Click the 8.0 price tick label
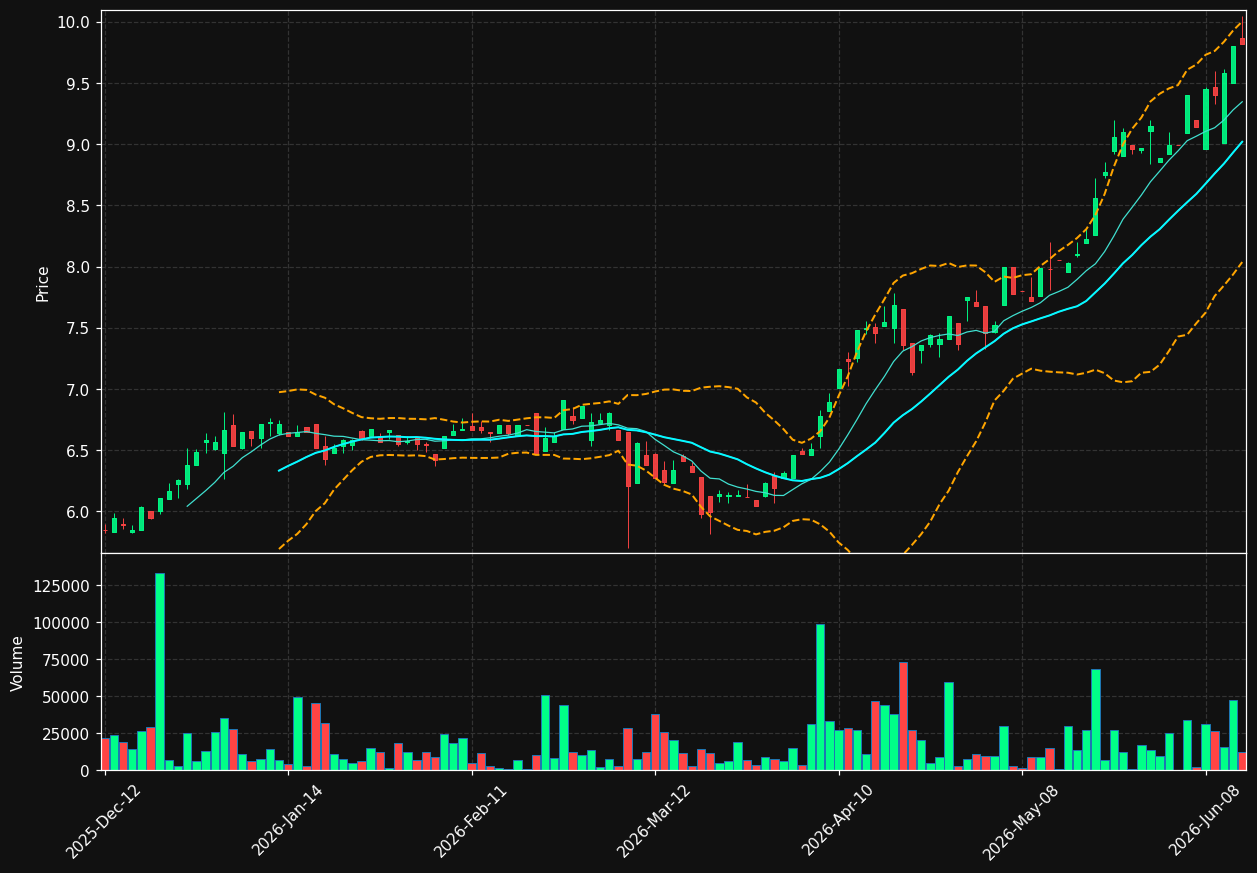This screenshot has height=873, width=1257. coord(78,267)
